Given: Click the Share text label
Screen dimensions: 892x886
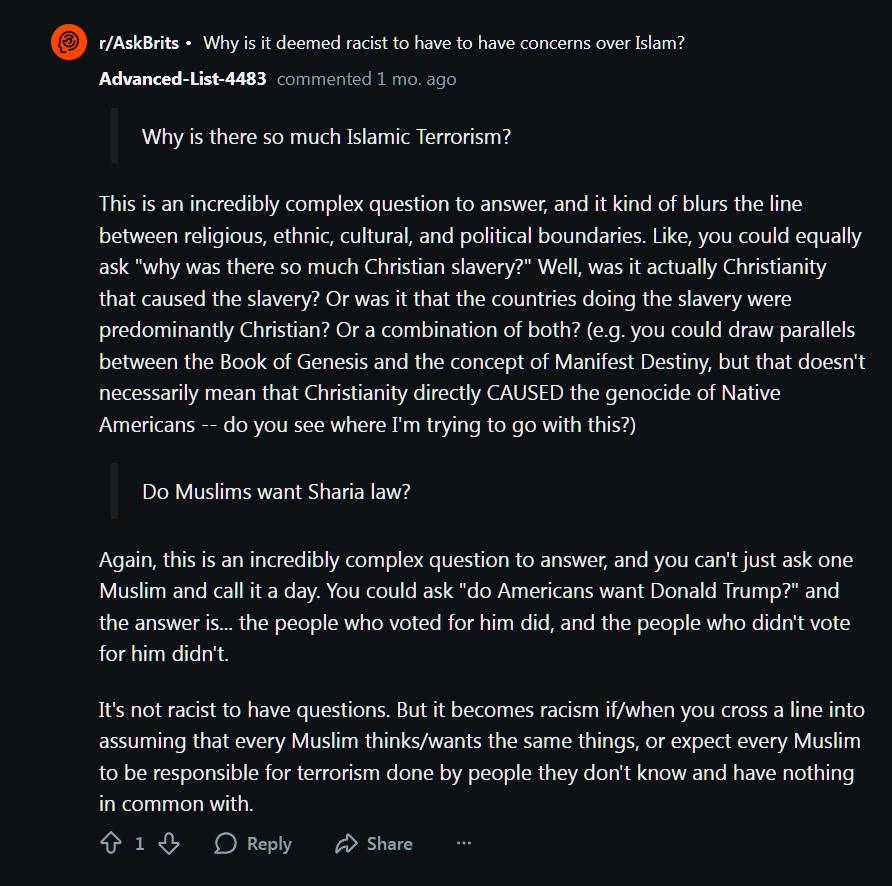Looking at the screenshot, I should pyautogui.click(x=389, y=843).
